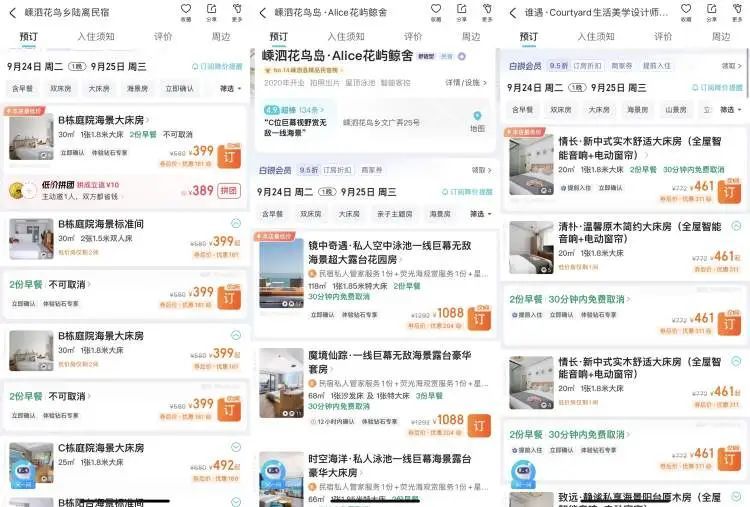
Task: Favorite the 嵊泗花鸟乡陆离民宿 listing with heart icon
Action: point(186,10)
